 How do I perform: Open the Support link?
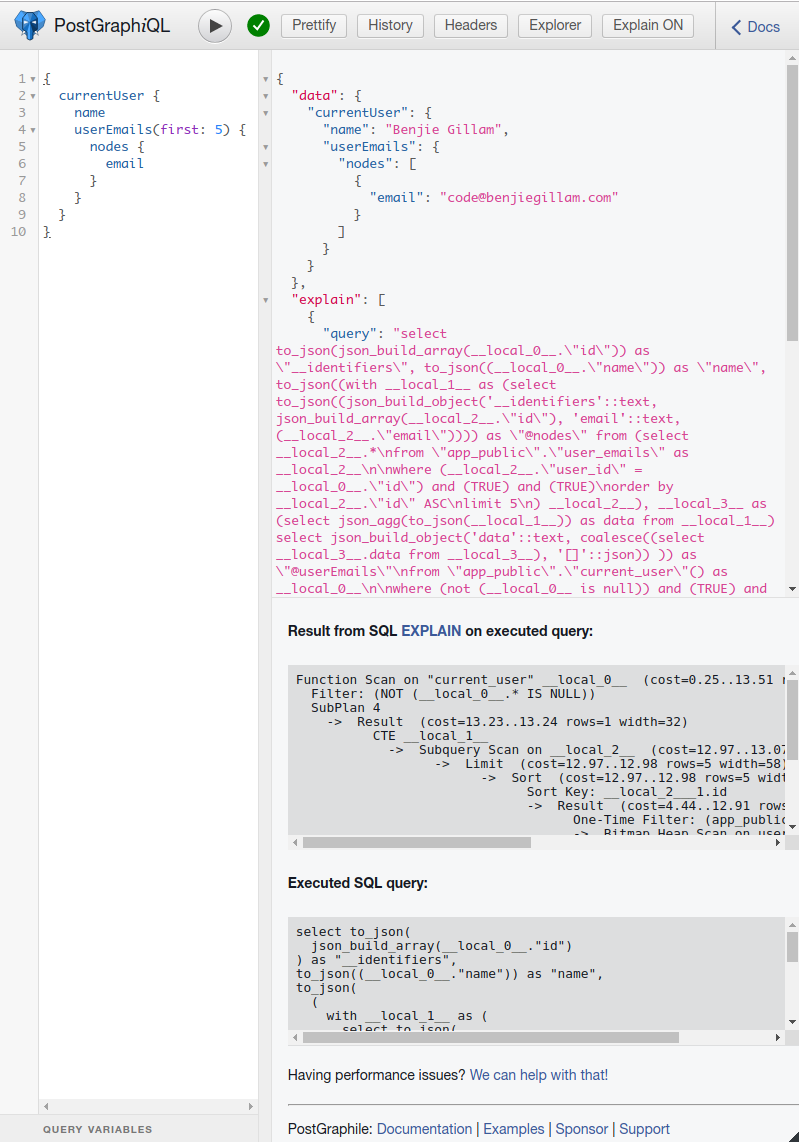(x=644, y=1129)
